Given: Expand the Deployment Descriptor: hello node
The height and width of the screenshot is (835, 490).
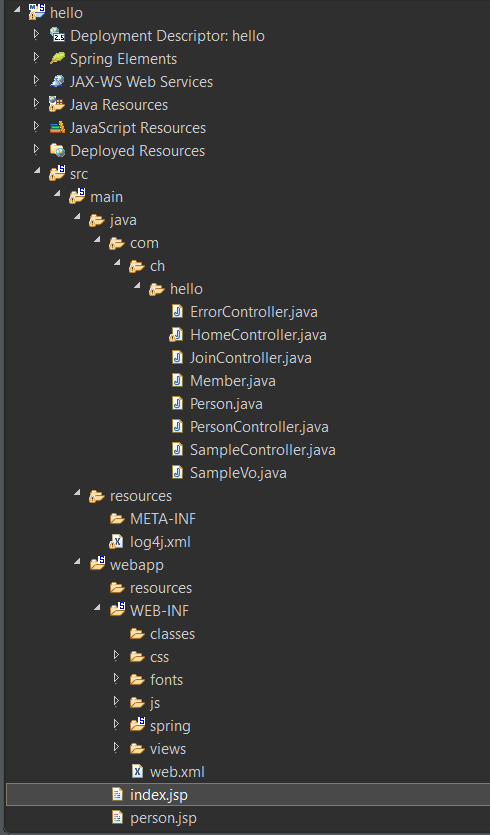Looking at the screenshot, I should coord(37,35).
